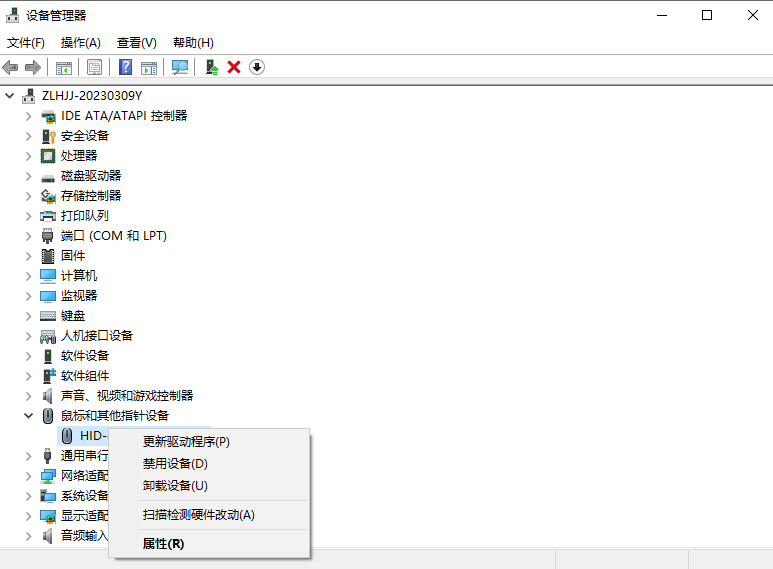This screenshot has height=569, width=773.
Task: Click the IDE ATA/ATAPI controller icon
Action: coord(48,116)
